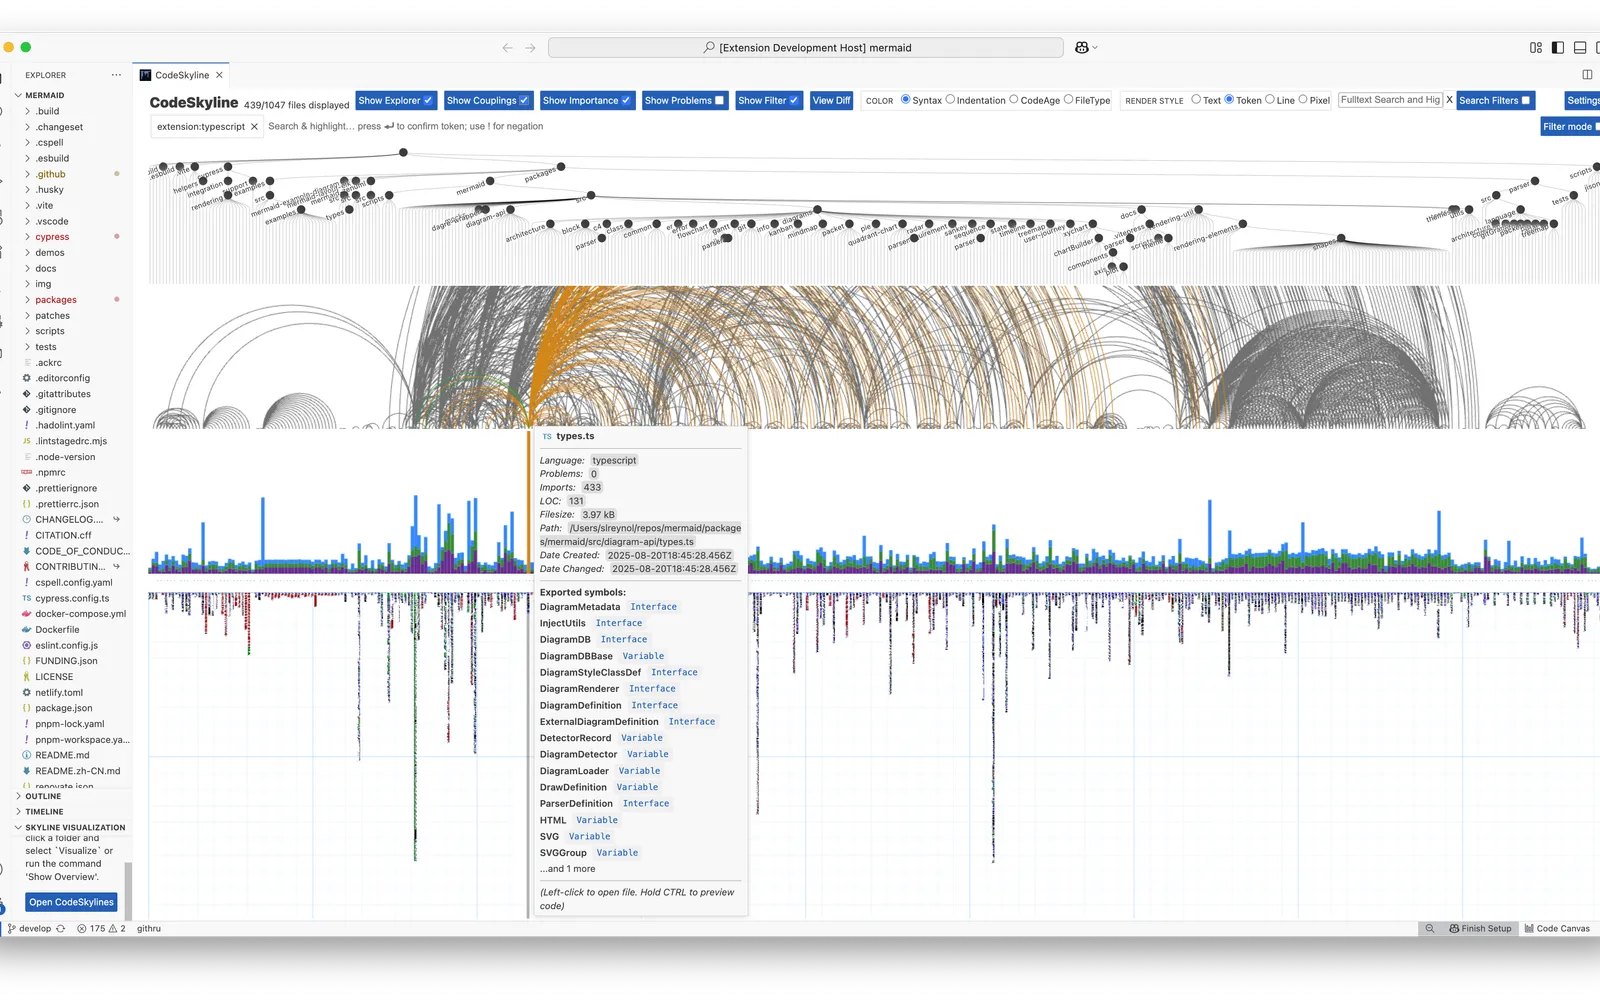Screen dimensions: 1600x1000
Task: Click the Search & highlight token field
Action: (x=405, y=126)
